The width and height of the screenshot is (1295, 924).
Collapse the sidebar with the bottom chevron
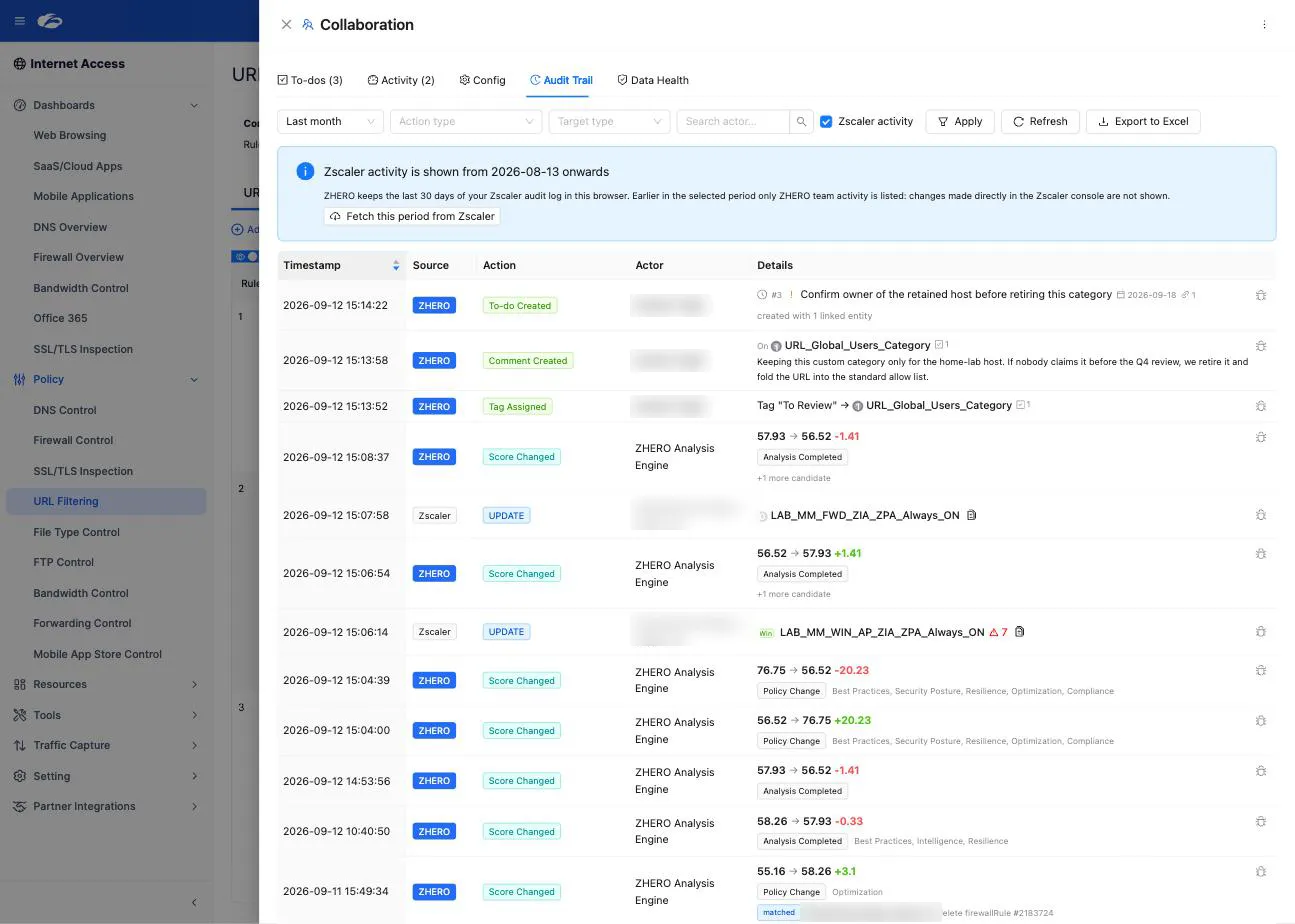click(x=194, y=902)
